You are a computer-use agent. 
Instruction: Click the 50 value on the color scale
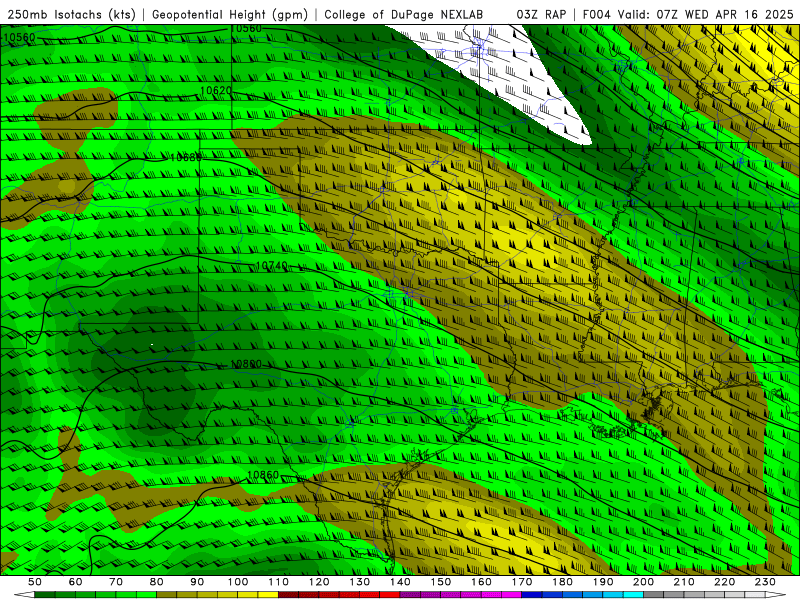(x=35, y=582)
